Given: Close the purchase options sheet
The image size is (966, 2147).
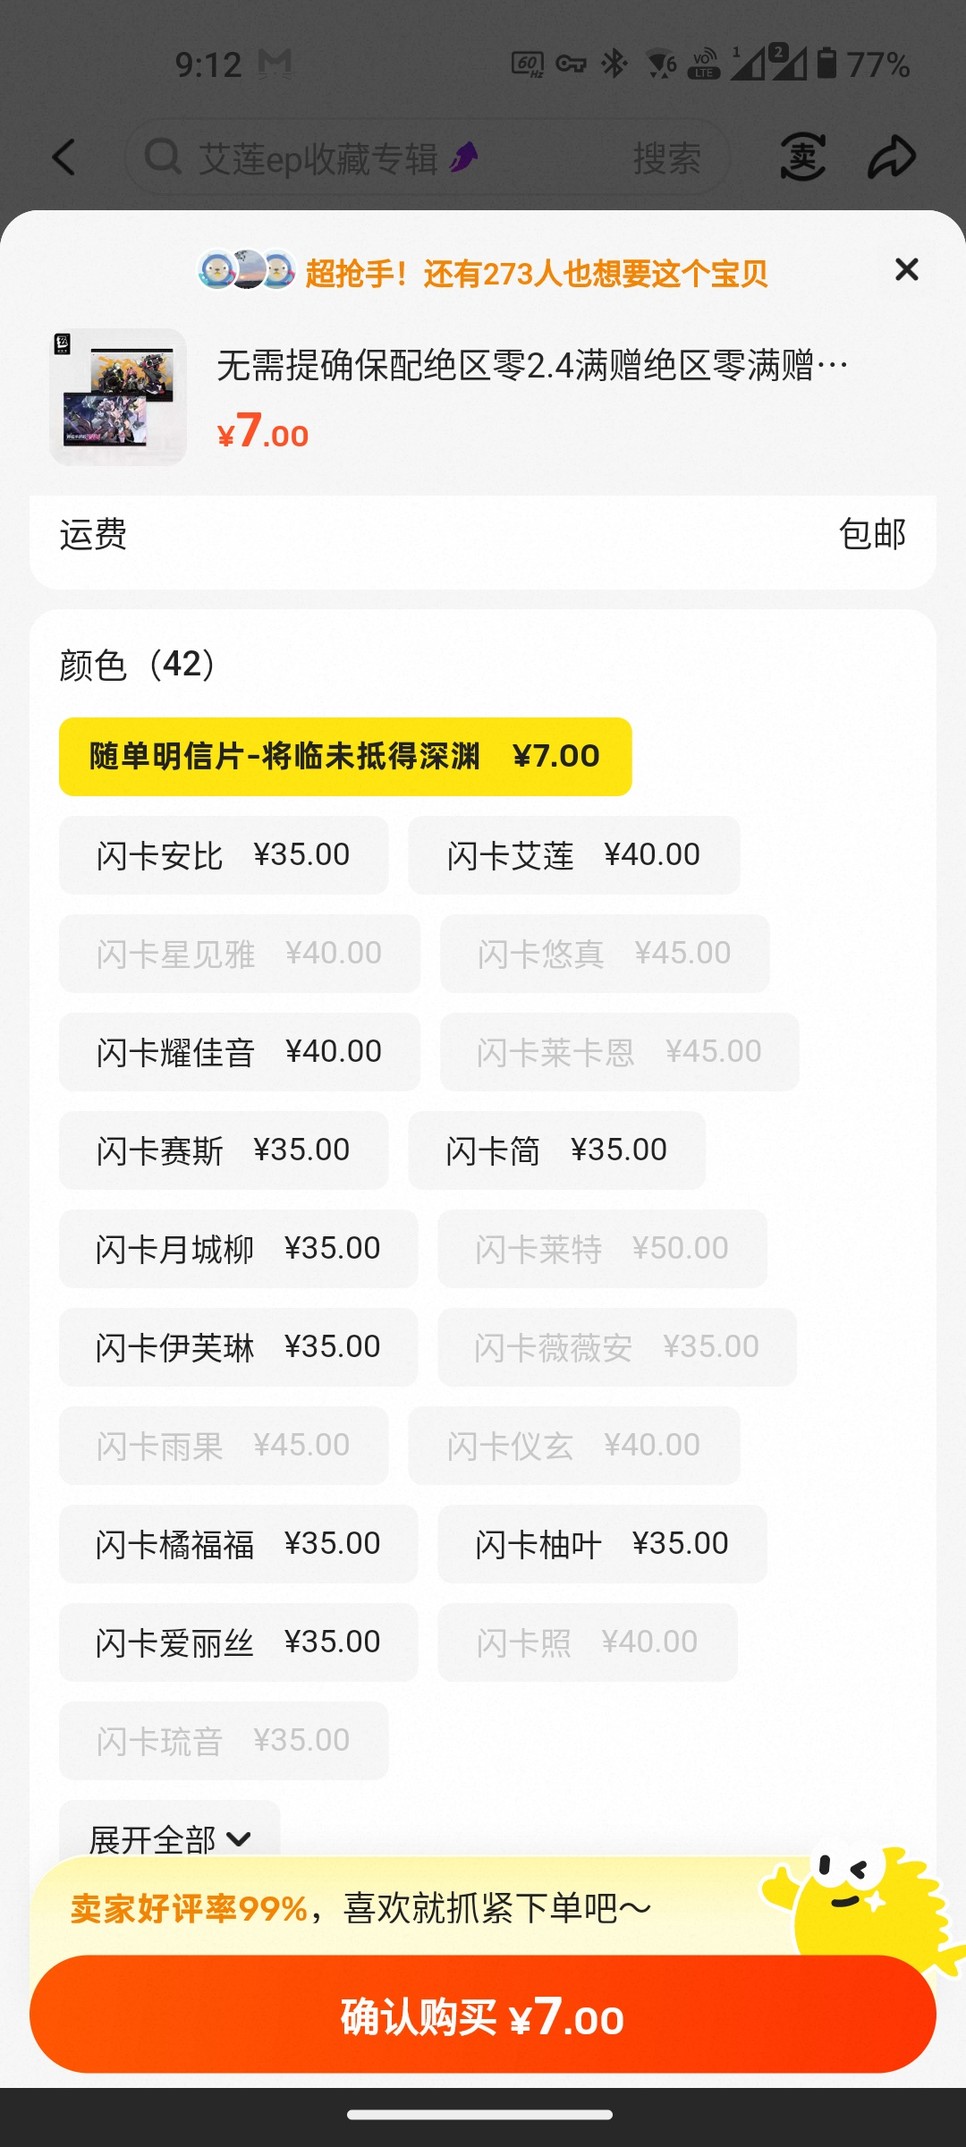Looking at the screenshot, I should coord(906,270).
